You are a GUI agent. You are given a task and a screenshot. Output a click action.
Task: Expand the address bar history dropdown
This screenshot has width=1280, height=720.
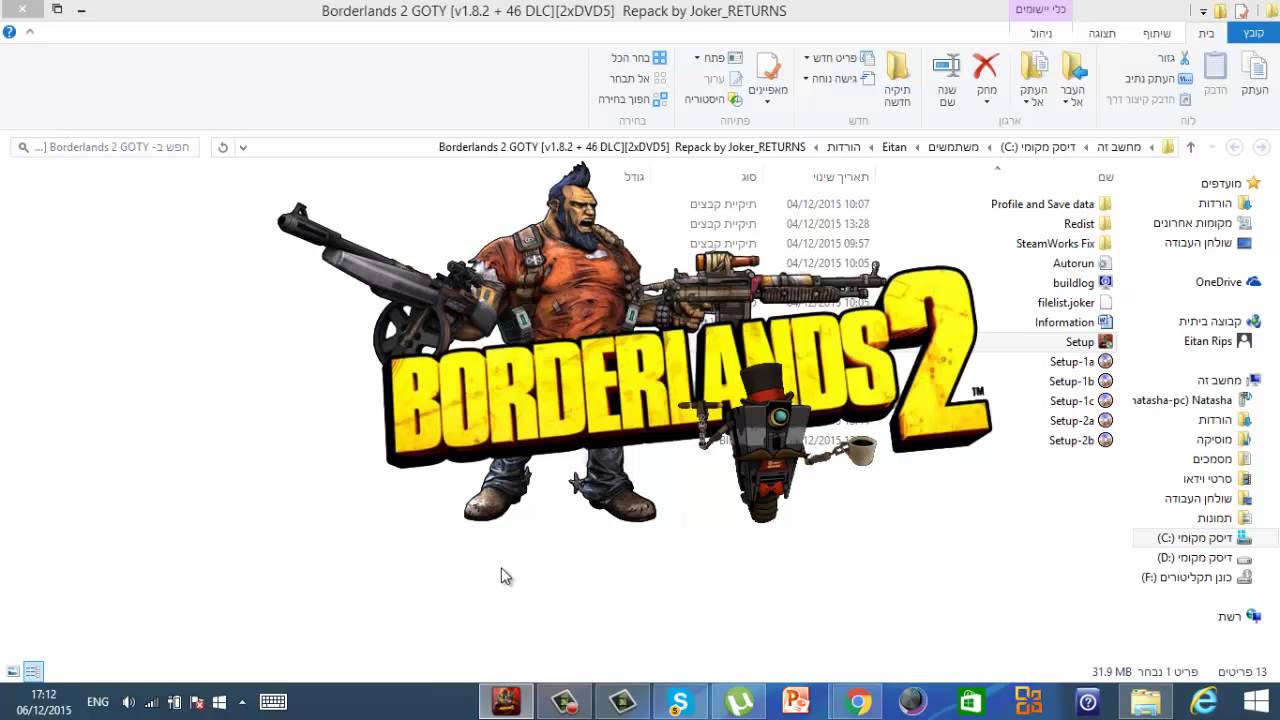[243, 147]
